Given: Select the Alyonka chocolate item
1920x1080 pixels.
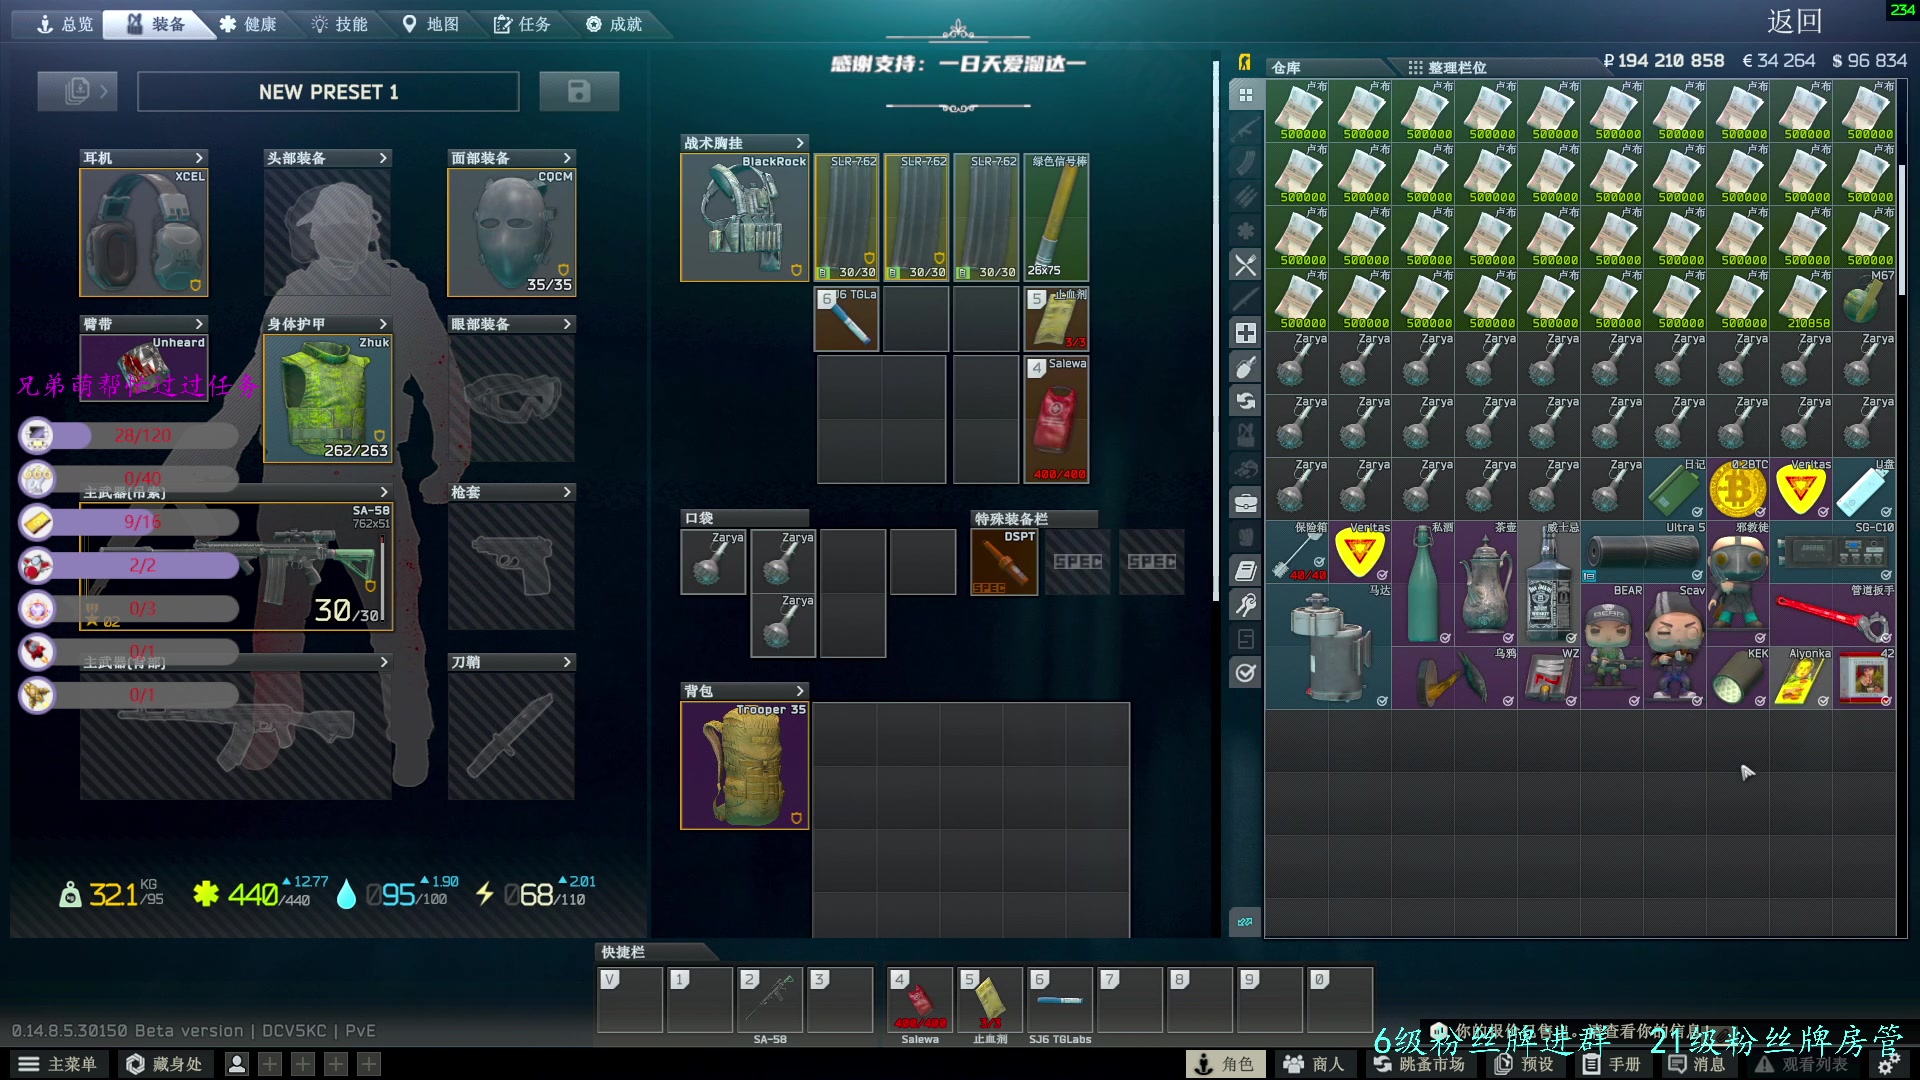Looking at the screenshot, I should coord(1801,678).
